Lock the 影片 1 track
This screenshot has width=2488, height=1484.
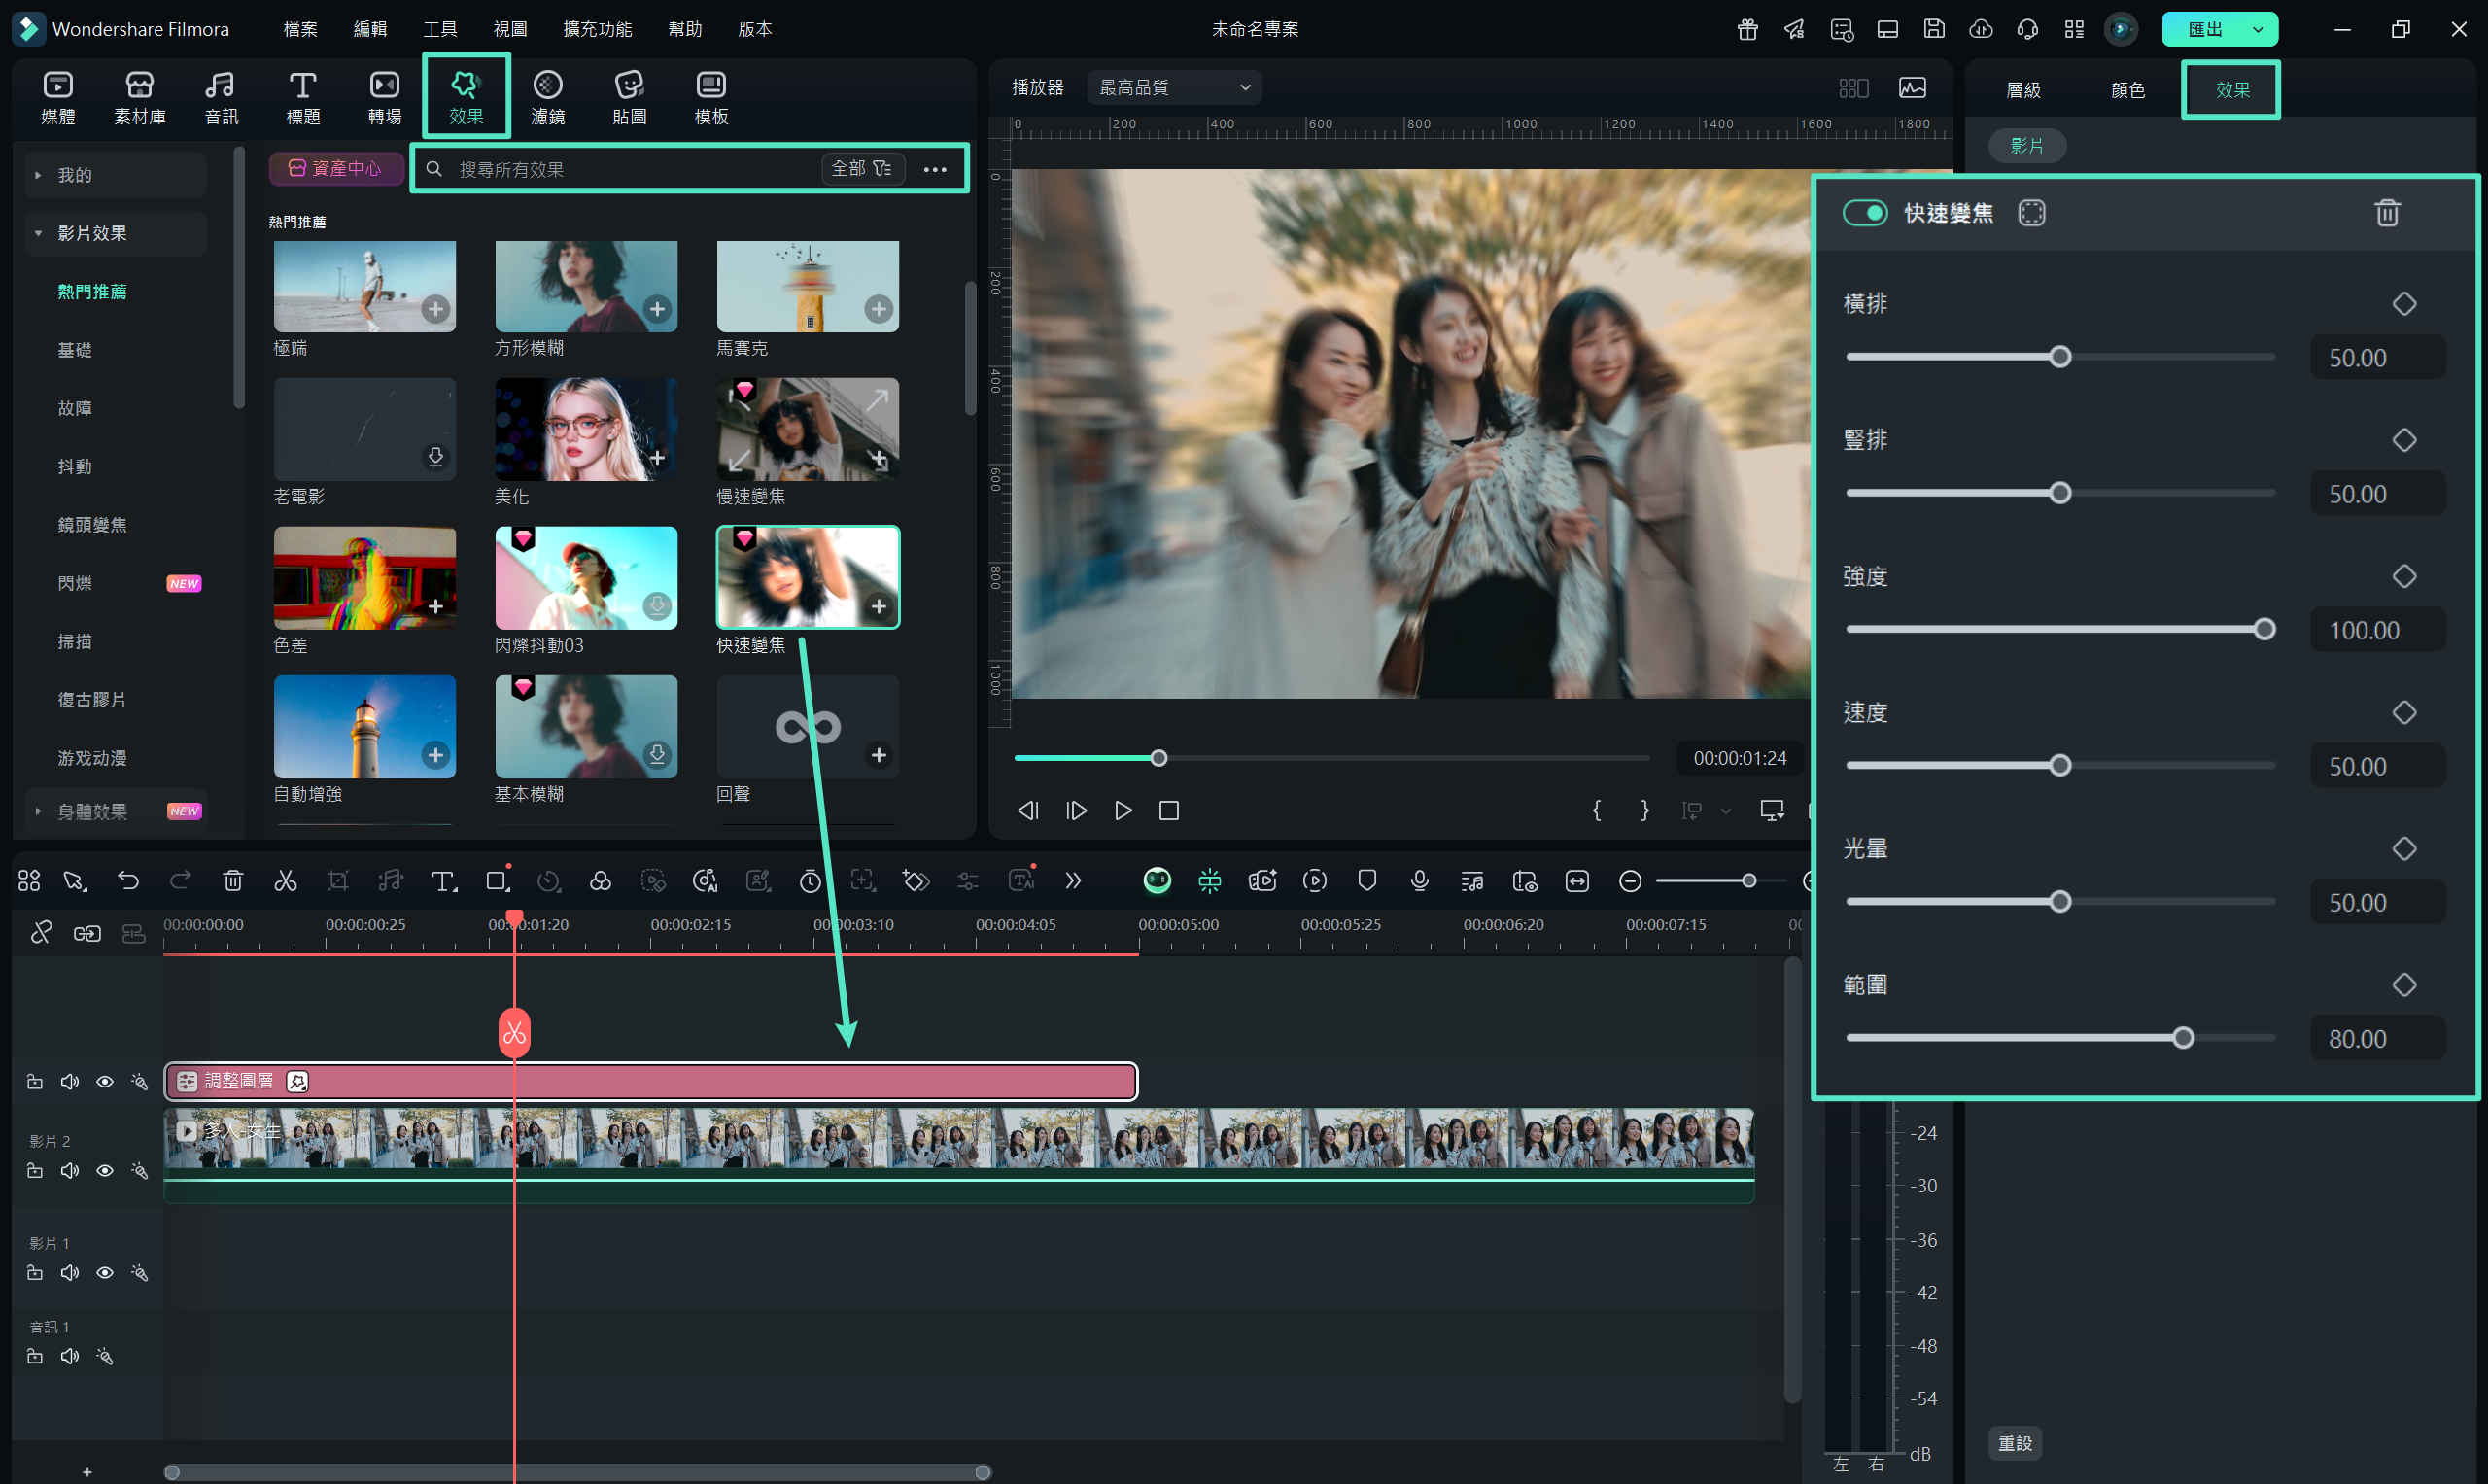coord(34,1272)
